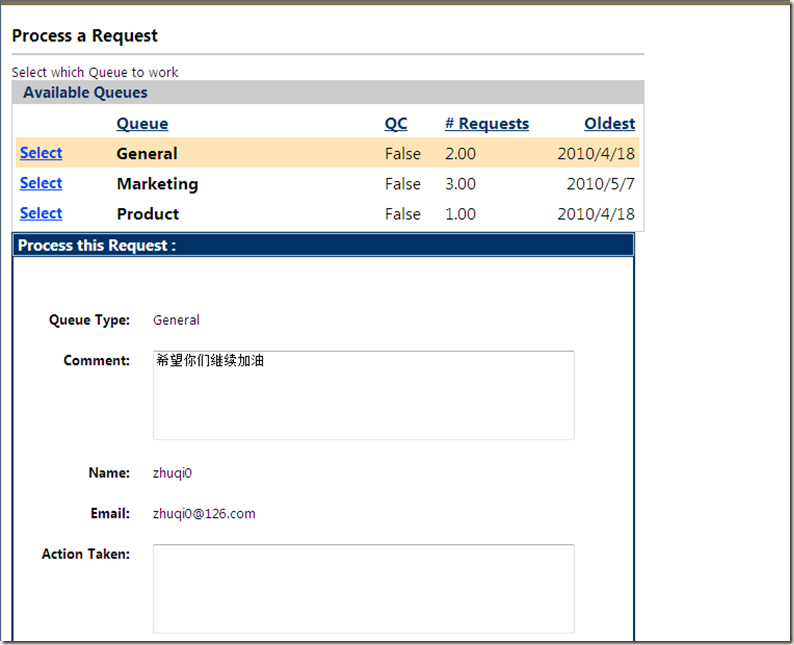Click Select link in General row
This screenshot has height=645, width=794.
tap(41, 152)
